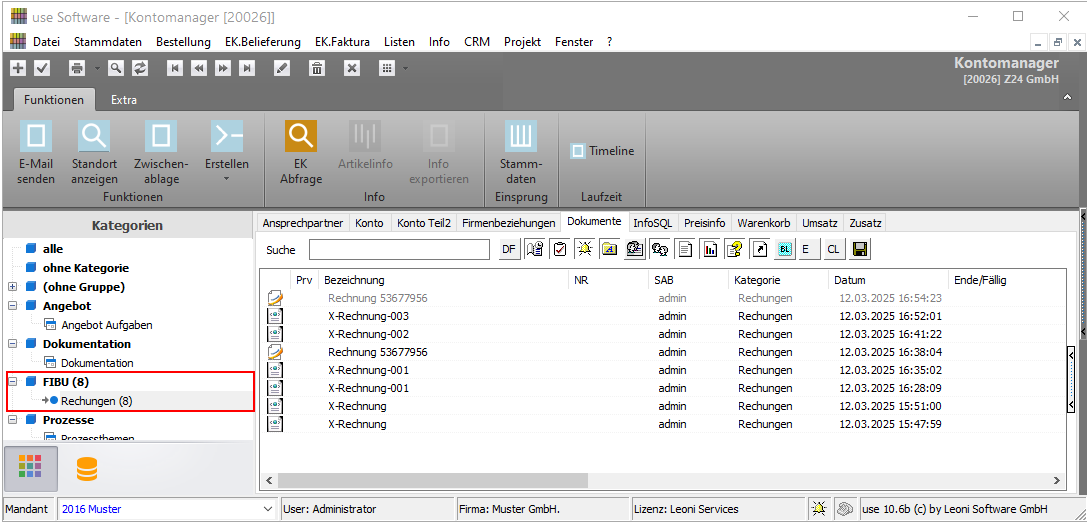Click the E button in documents toolbar

tap(807, 250)
